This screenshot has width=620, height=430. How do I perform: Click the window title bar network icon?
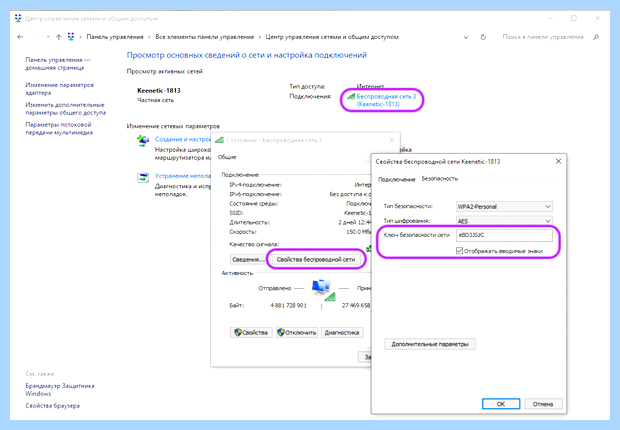18,18
